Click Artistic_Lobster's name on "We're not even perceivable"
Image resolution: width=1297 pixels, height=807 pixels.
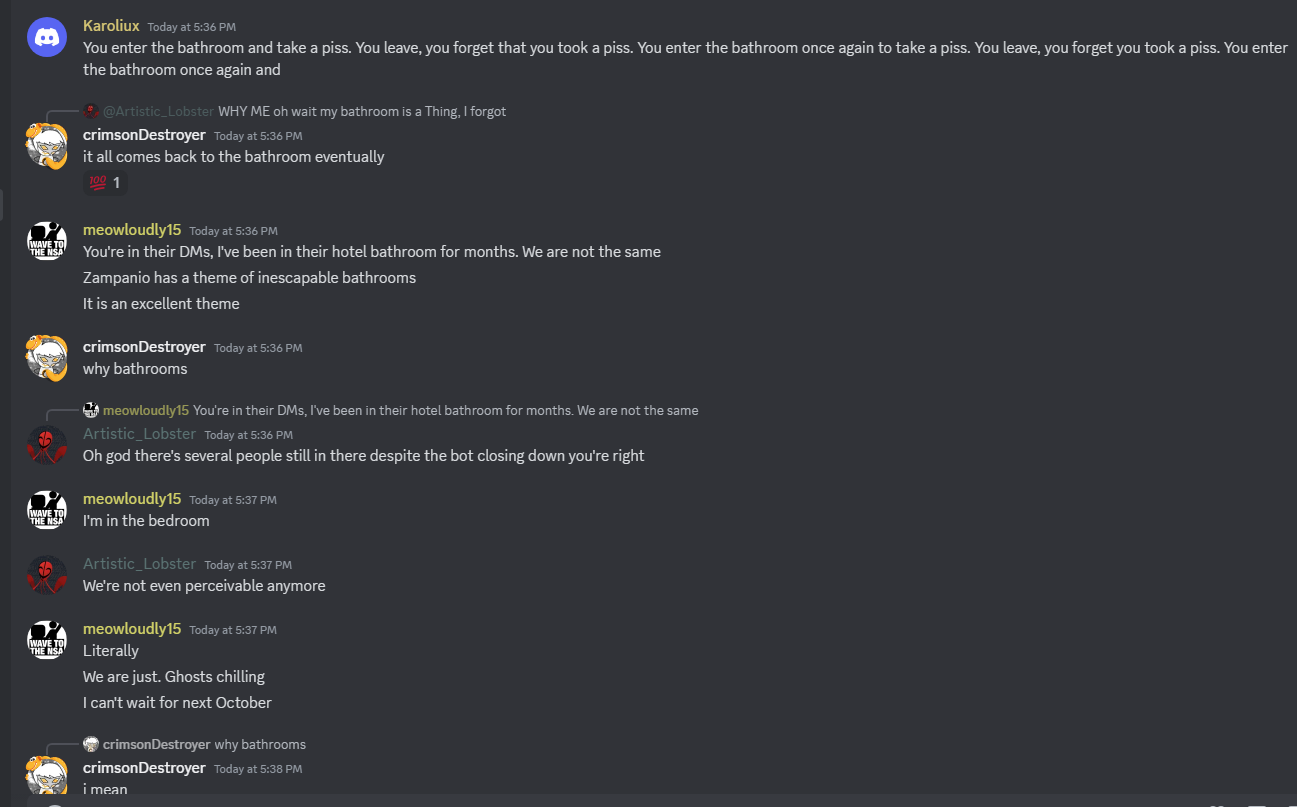139,563
